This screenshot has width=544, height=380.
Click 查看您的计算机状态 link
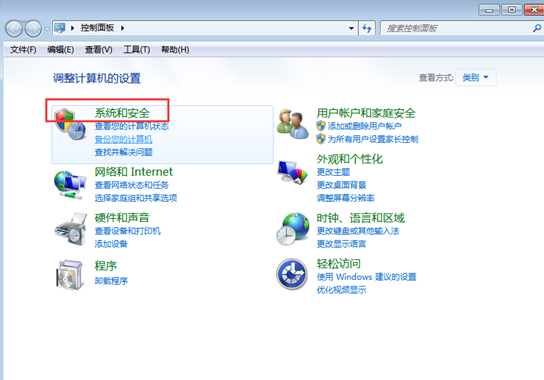point(132,126)
